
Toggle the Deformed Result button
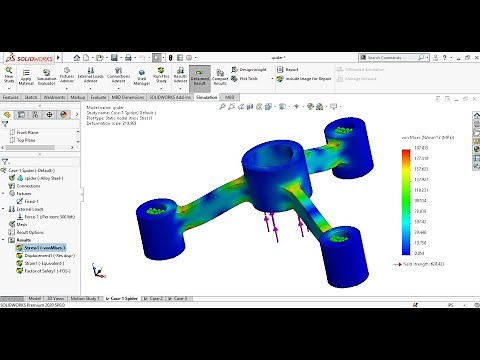click(x=200, y=79)
